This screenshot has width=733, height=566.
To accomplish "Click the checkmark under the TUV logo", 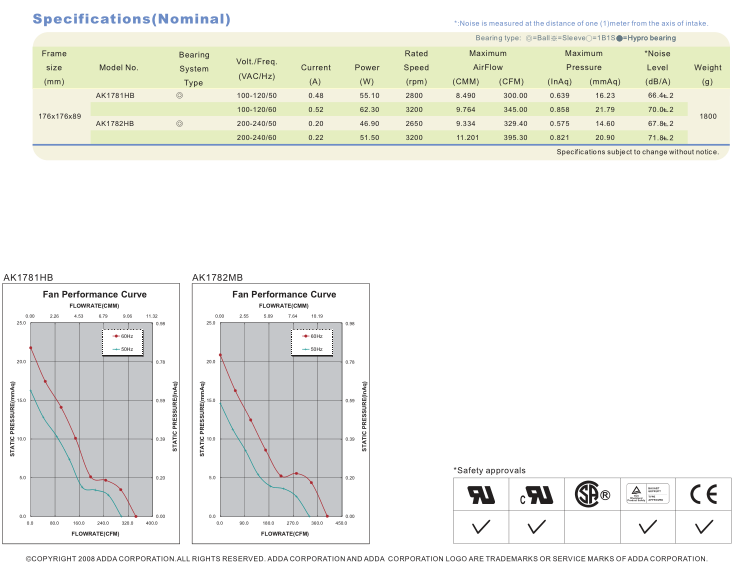I will click(647, 527).
